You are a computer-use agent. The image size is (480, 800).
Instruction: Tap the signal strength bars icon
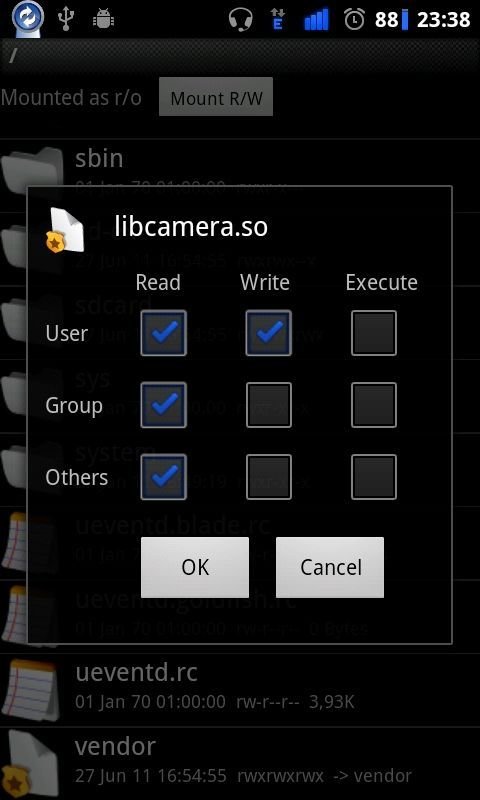[x=316, y=20]
